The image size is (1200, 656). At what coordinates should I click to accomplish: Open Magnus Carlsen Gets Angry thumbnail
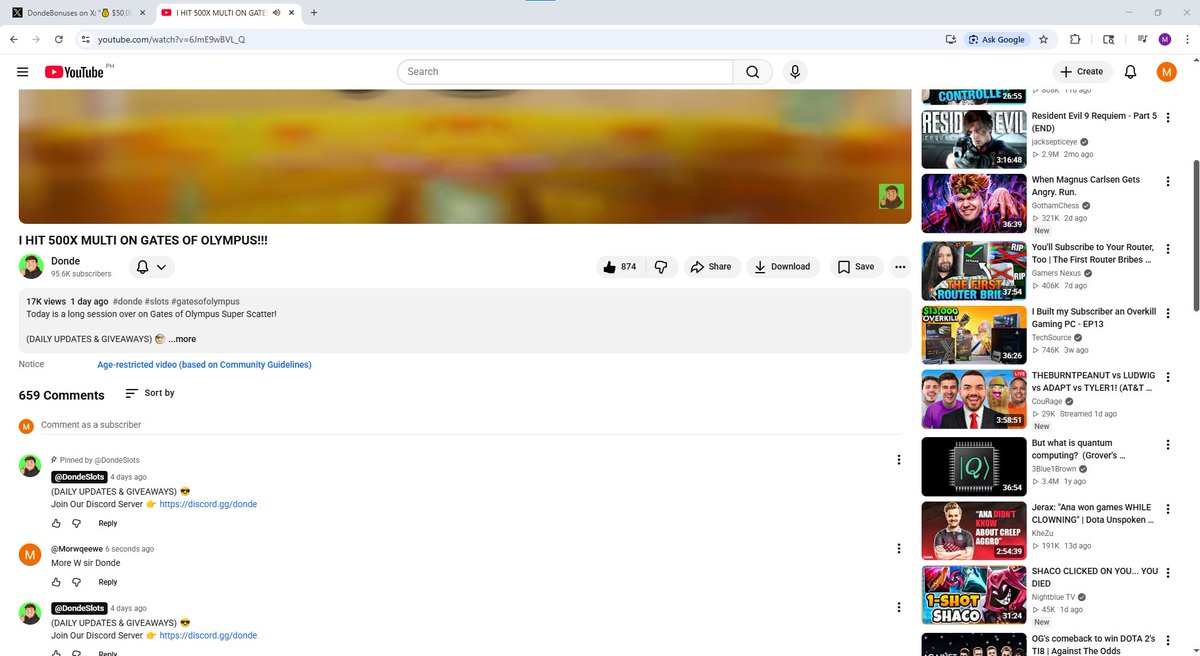click(974, 204)
